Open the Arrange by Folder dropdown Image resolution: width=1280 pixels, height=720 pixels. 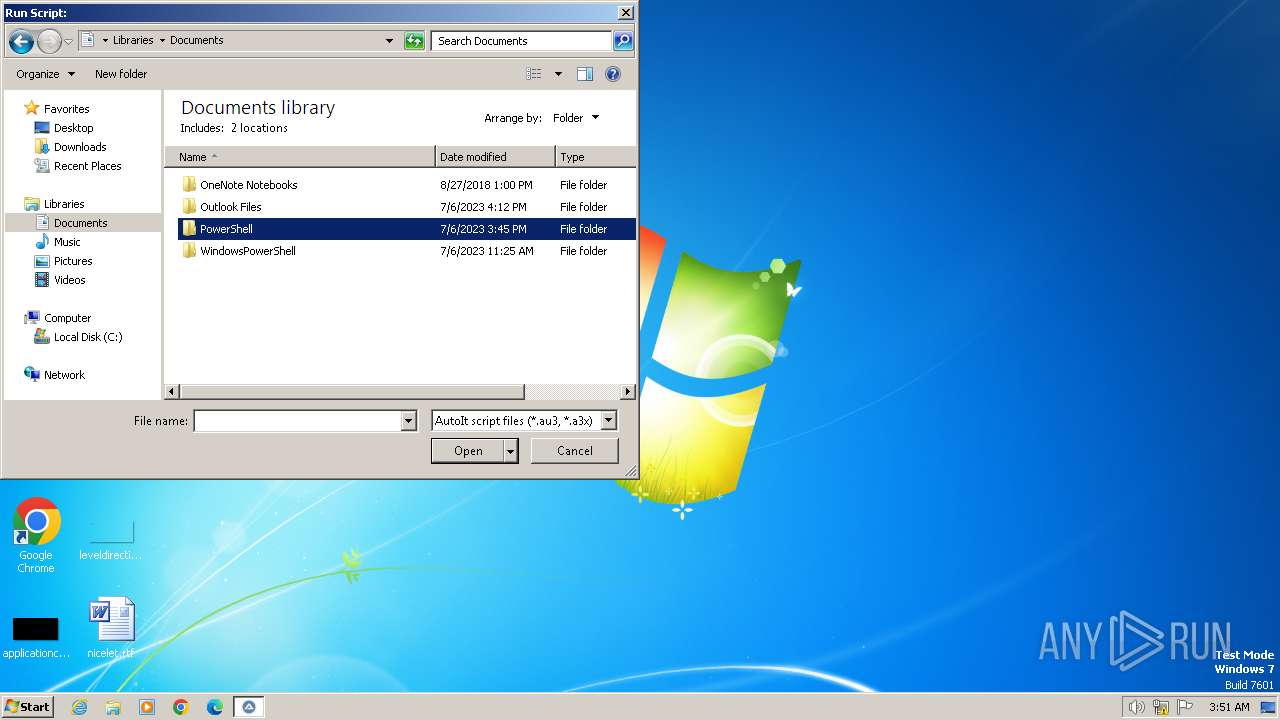(576, 118)
